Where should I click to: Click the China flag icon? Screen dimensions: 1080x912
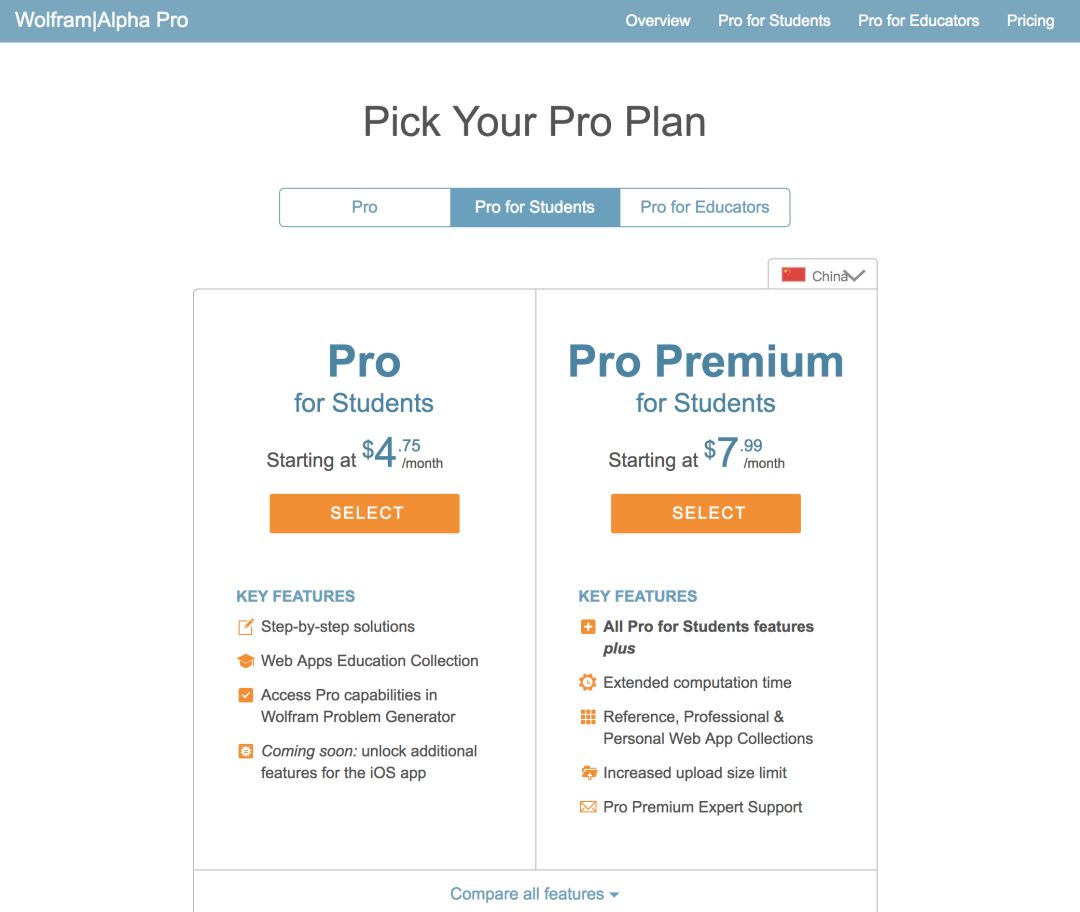[x=793, y=275]
